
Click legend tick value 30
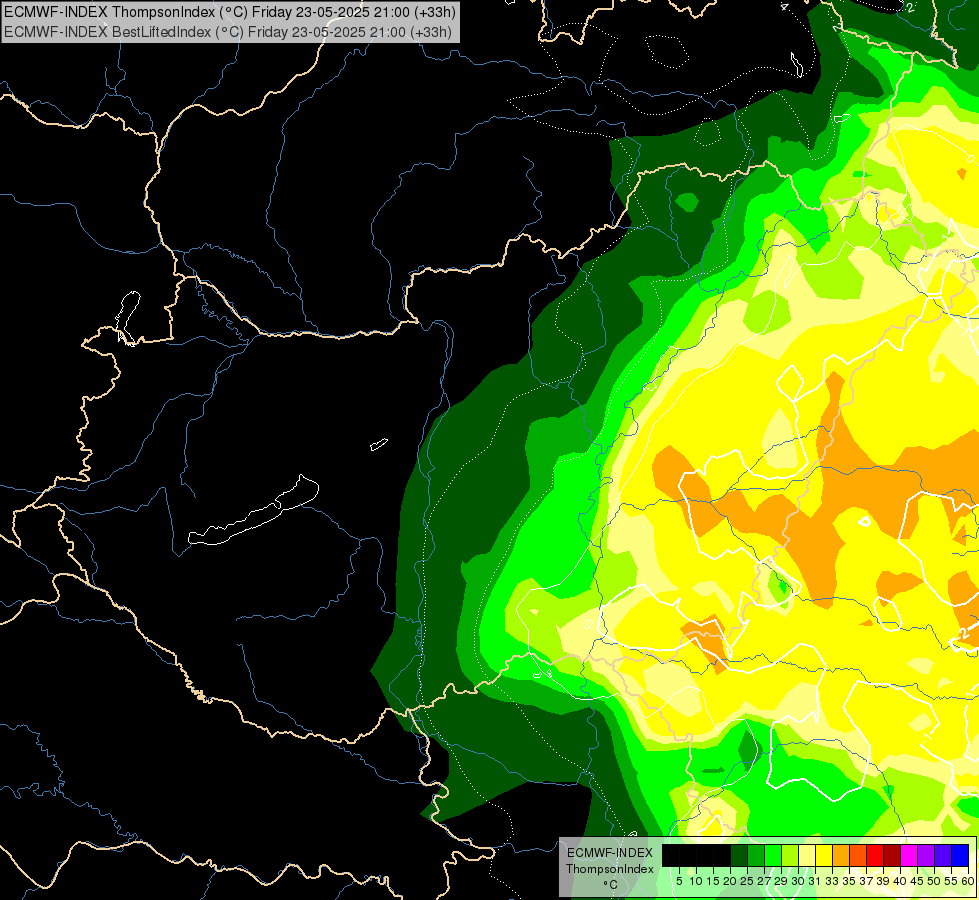click(798, 881)
